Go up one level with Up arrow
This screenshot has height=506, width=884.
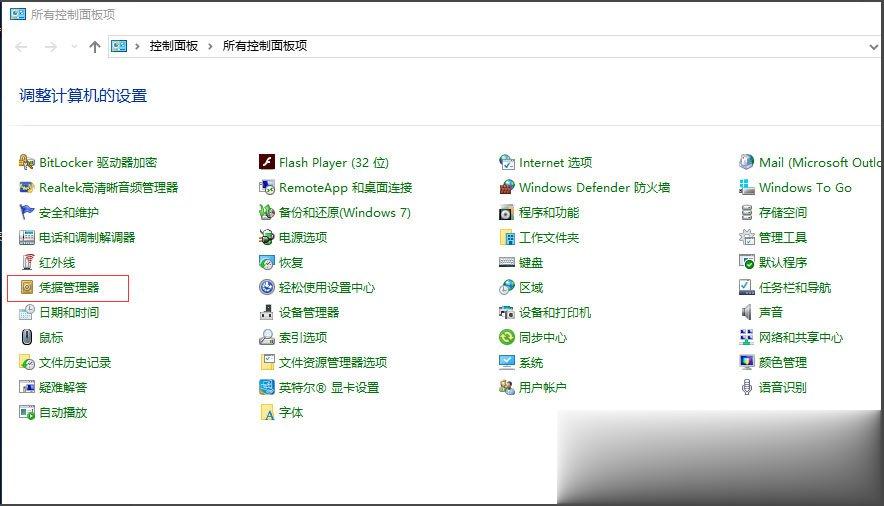(x=95, y=47)
